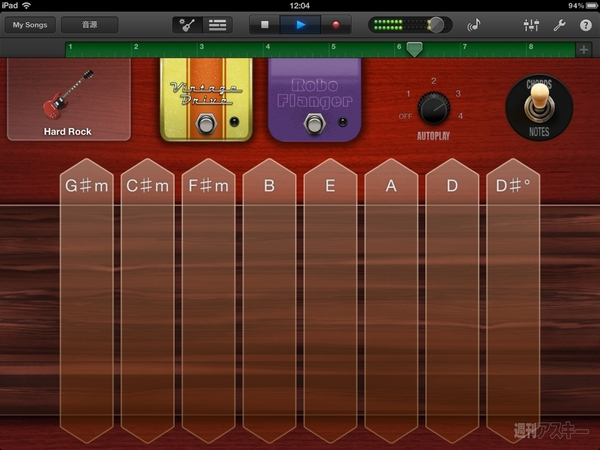600x450 pixels.
Task: Tap the D#° diminished chord strip
Action: point(513,300)
